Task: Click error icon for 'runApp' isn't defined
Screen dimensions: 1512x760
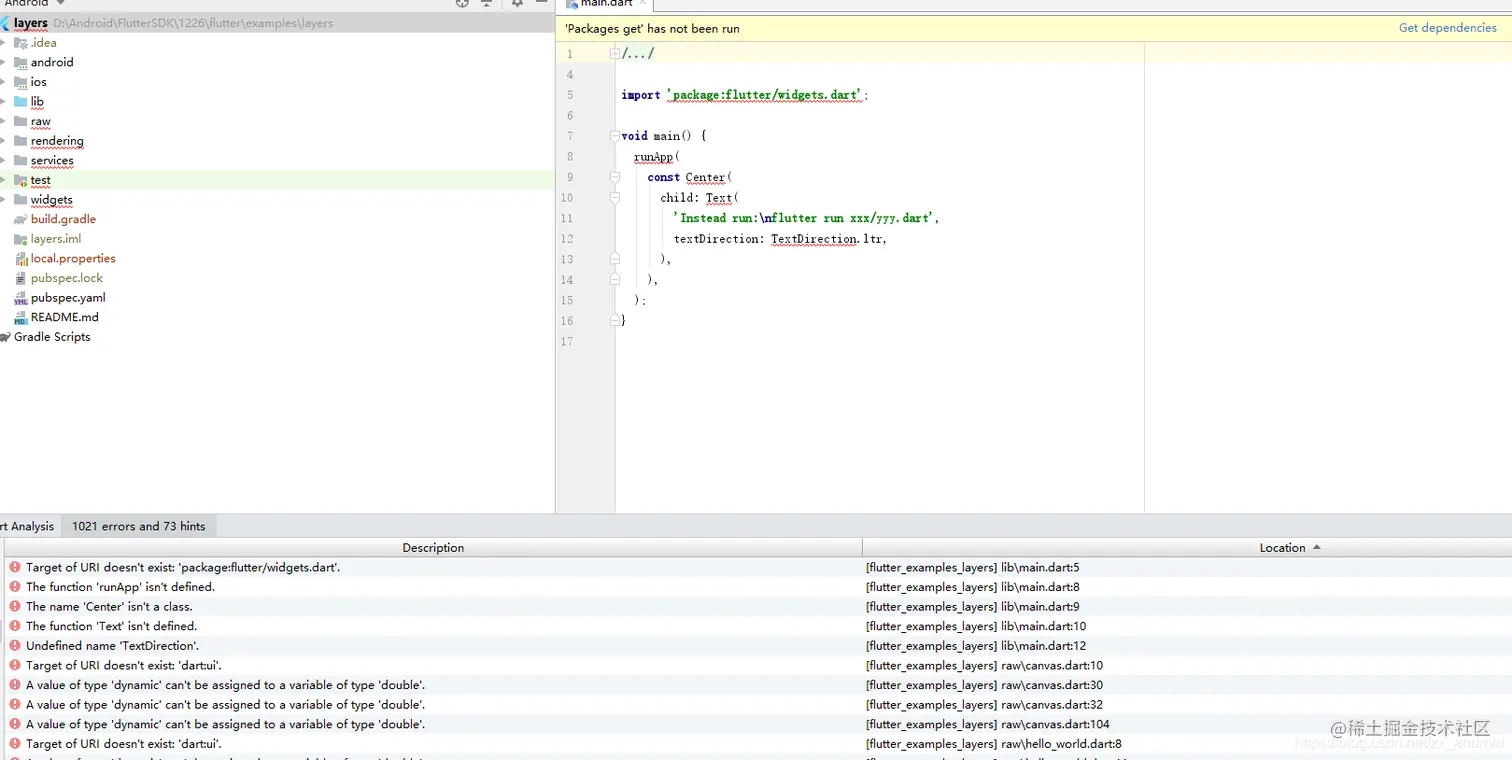Action: tap(15, 587)
